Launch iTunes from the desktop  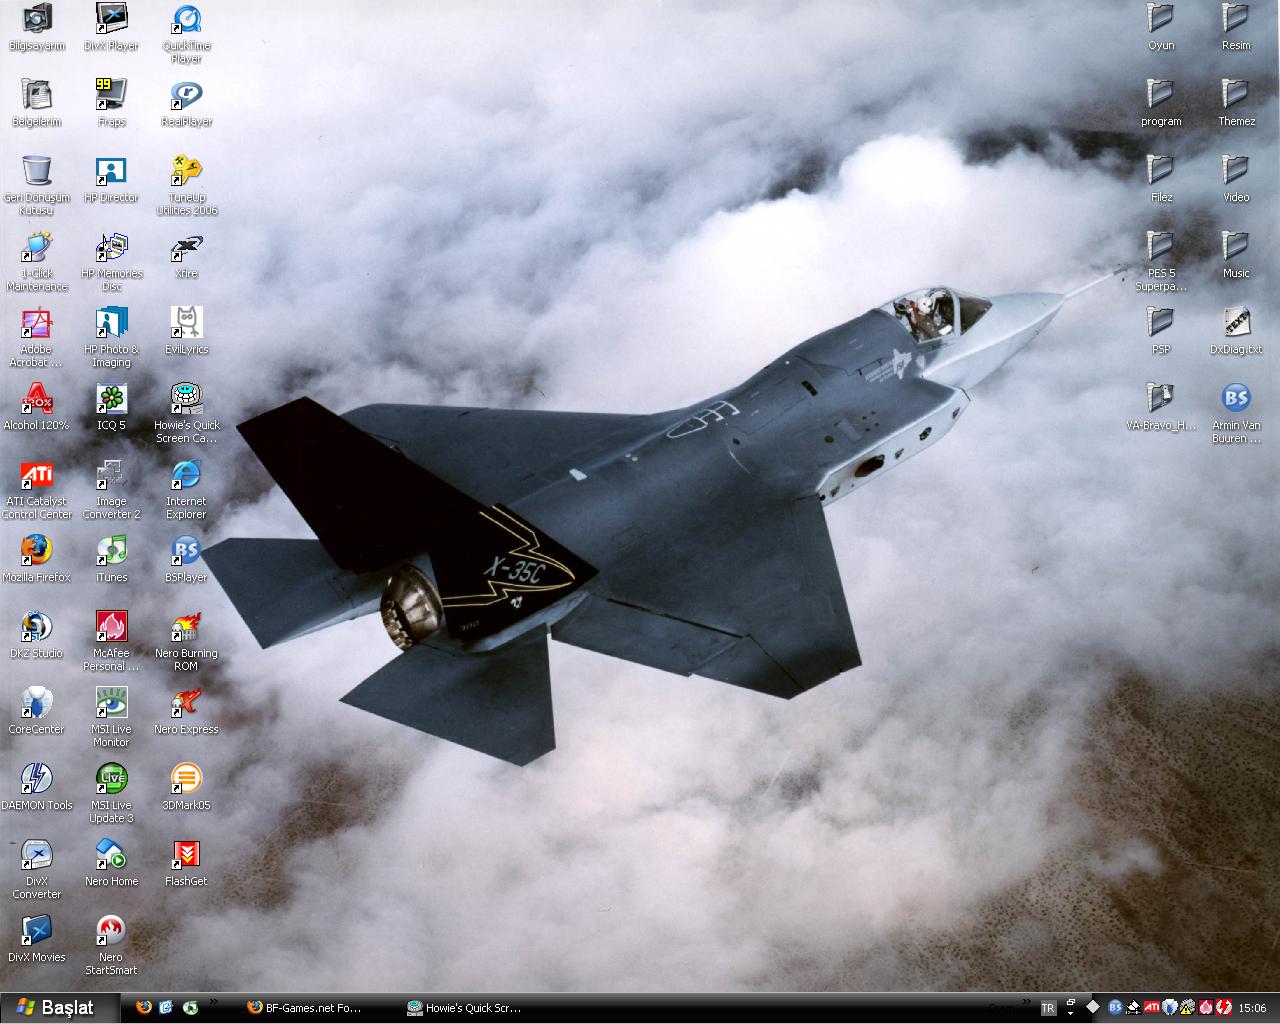[111, 560]
